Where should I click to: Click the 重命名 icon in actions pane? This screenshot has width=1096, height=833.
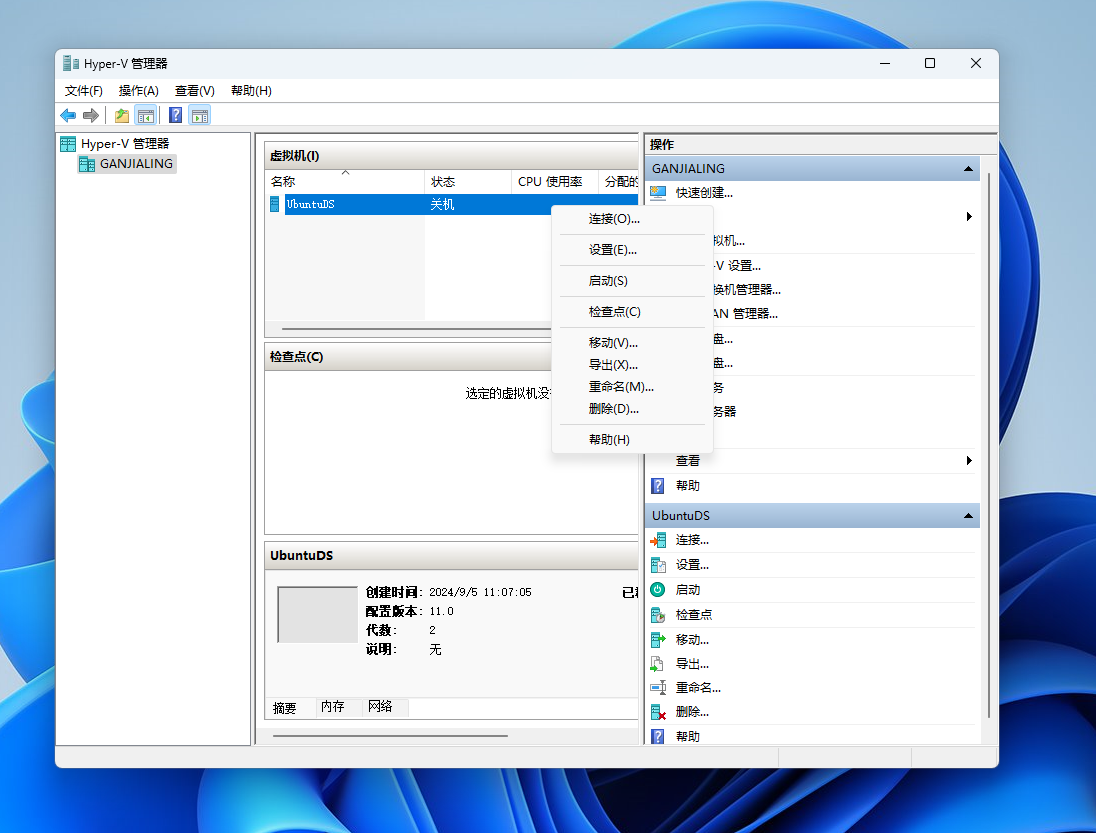(658, 688)
